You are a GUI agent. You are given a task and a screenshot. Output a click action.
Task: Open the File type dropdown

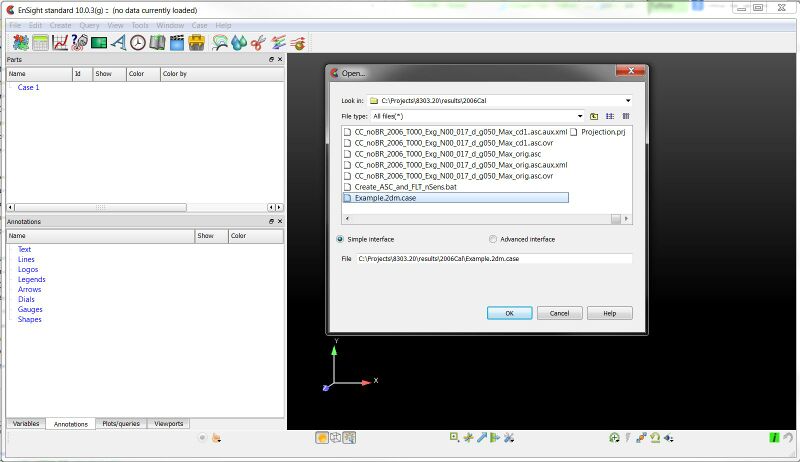(x=579, y=116)
